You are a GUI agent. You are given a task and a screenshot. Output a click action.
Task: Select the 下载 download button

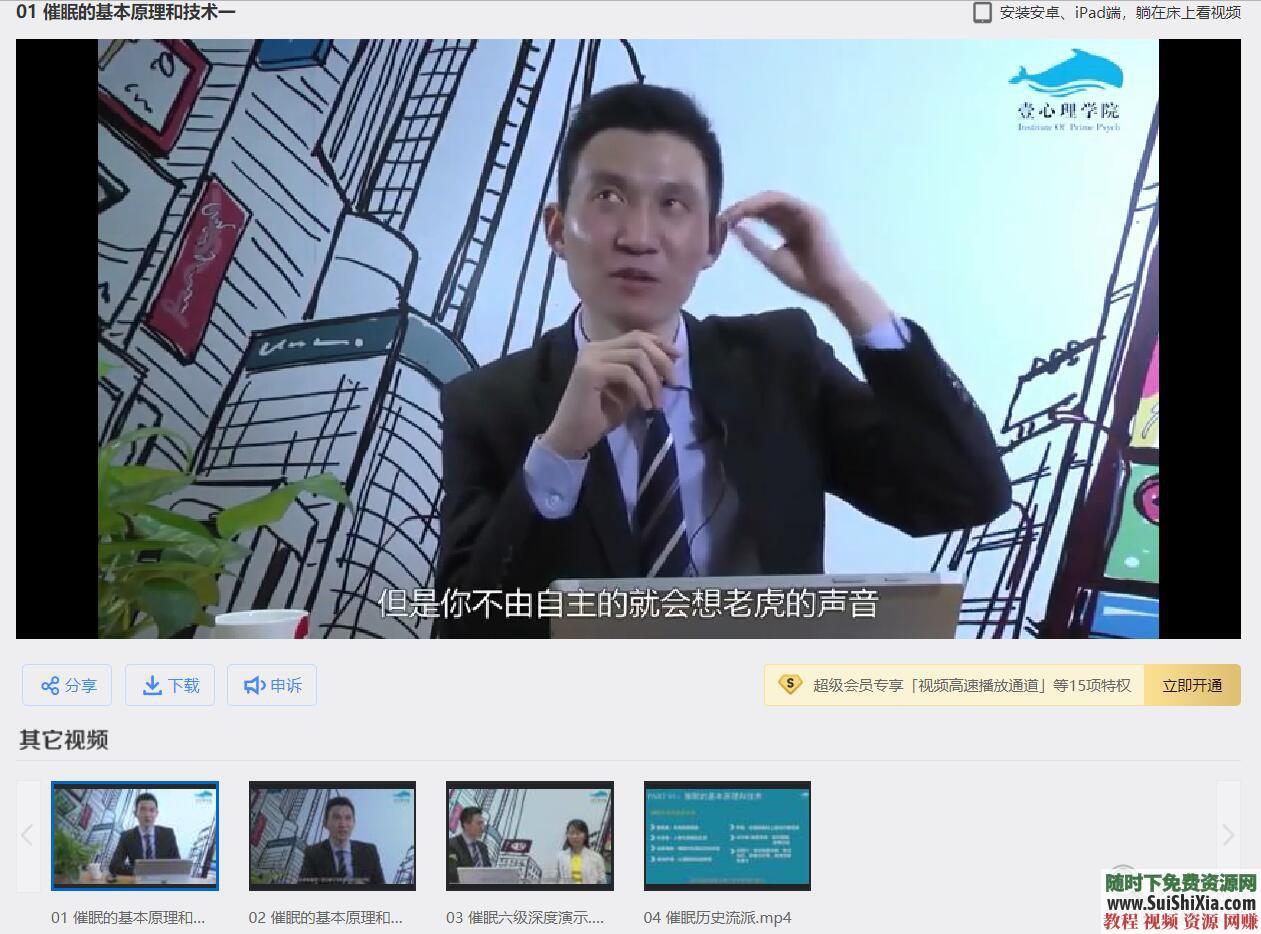click(x=170, y=685)
